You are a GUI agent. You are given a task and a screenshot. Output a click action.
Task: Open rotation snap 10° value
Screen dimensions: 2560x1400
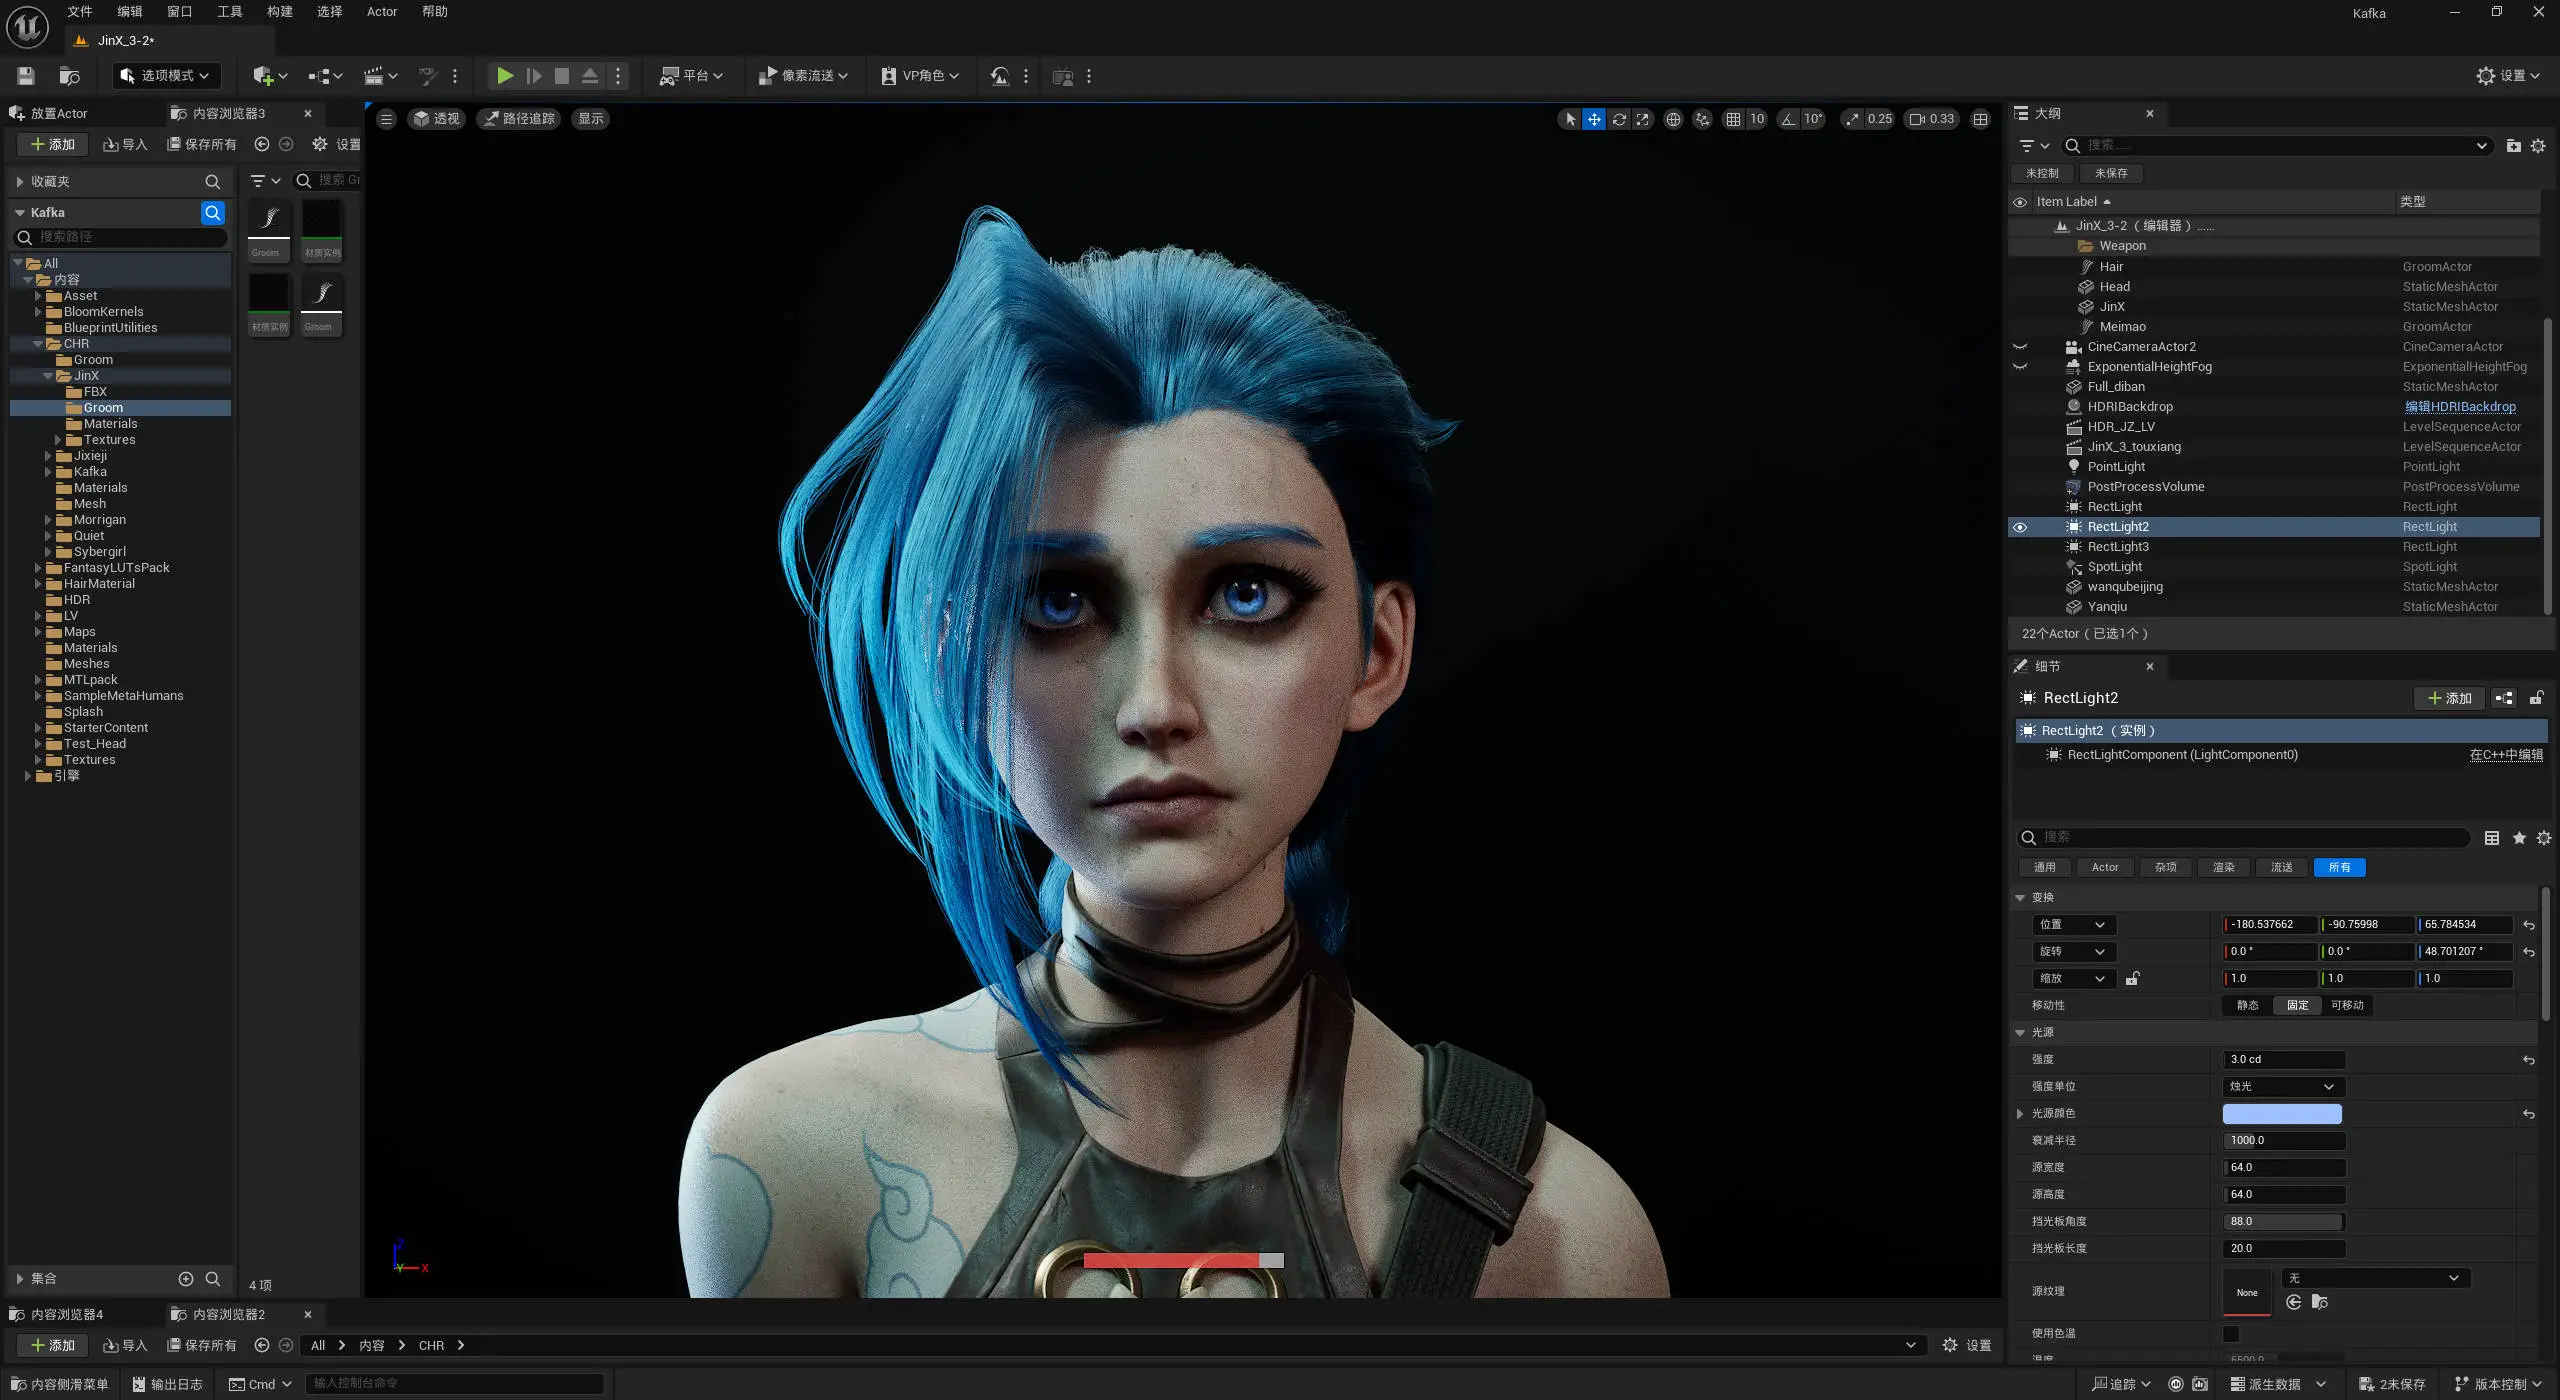pyautogui.click(x=1813, y=119)
